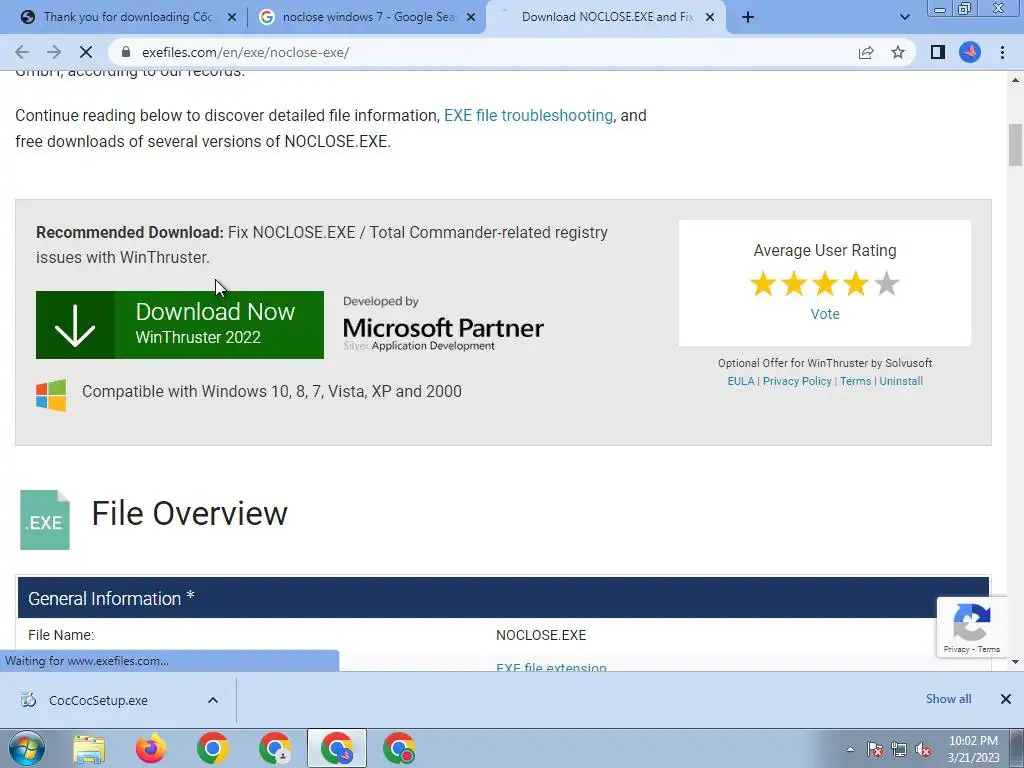The image size is (1024, 768).
Task: Select the 'Download NOCLOSE.EXE' tab
Action: tap(607, 17)
